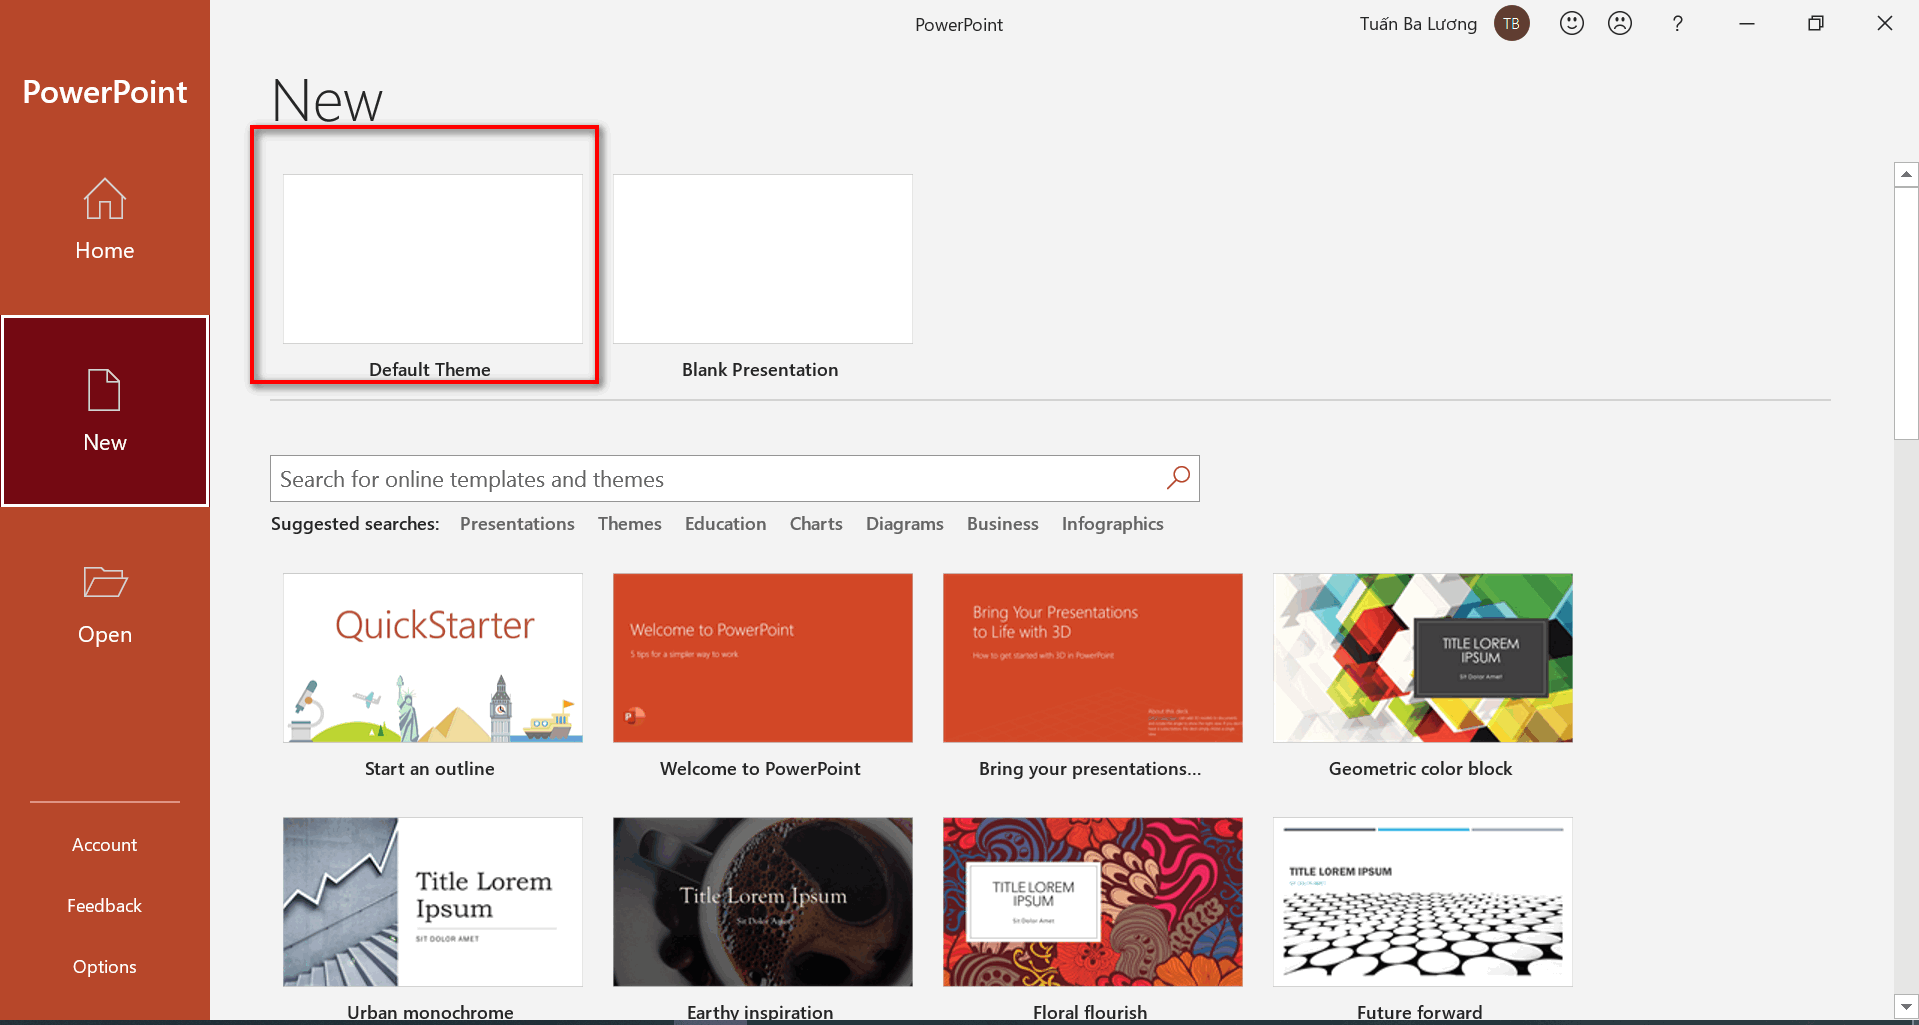Click the frowning face feedback icon
Viewport: 1919px width, 1025px height.
point(1620,23)
